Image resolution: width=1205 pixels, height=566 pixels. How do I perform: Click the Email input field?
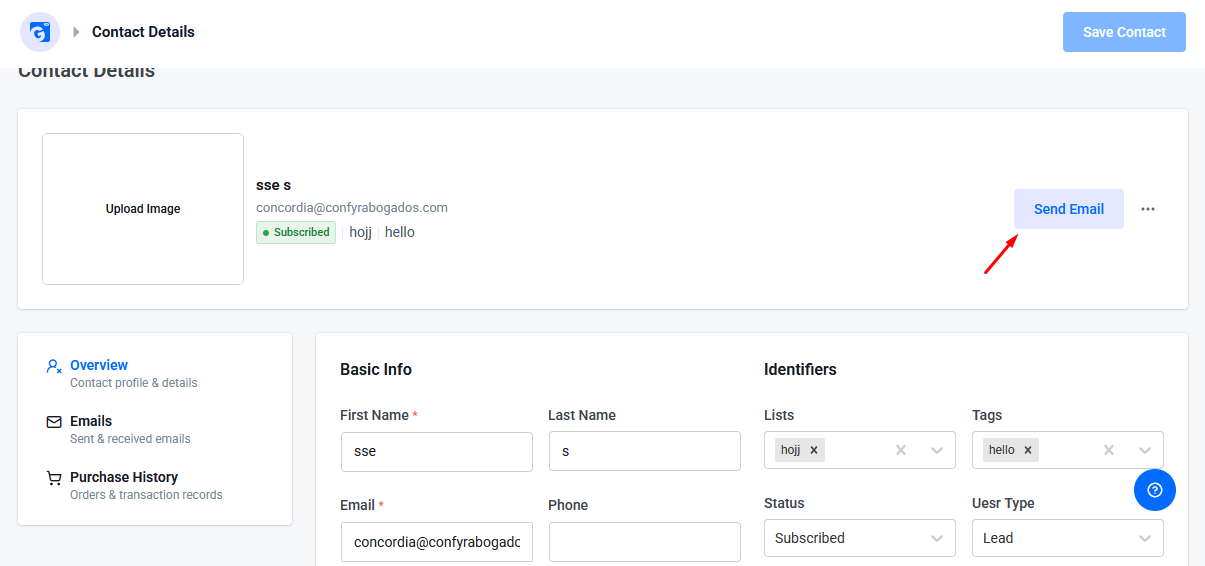(x=437, y=542)
